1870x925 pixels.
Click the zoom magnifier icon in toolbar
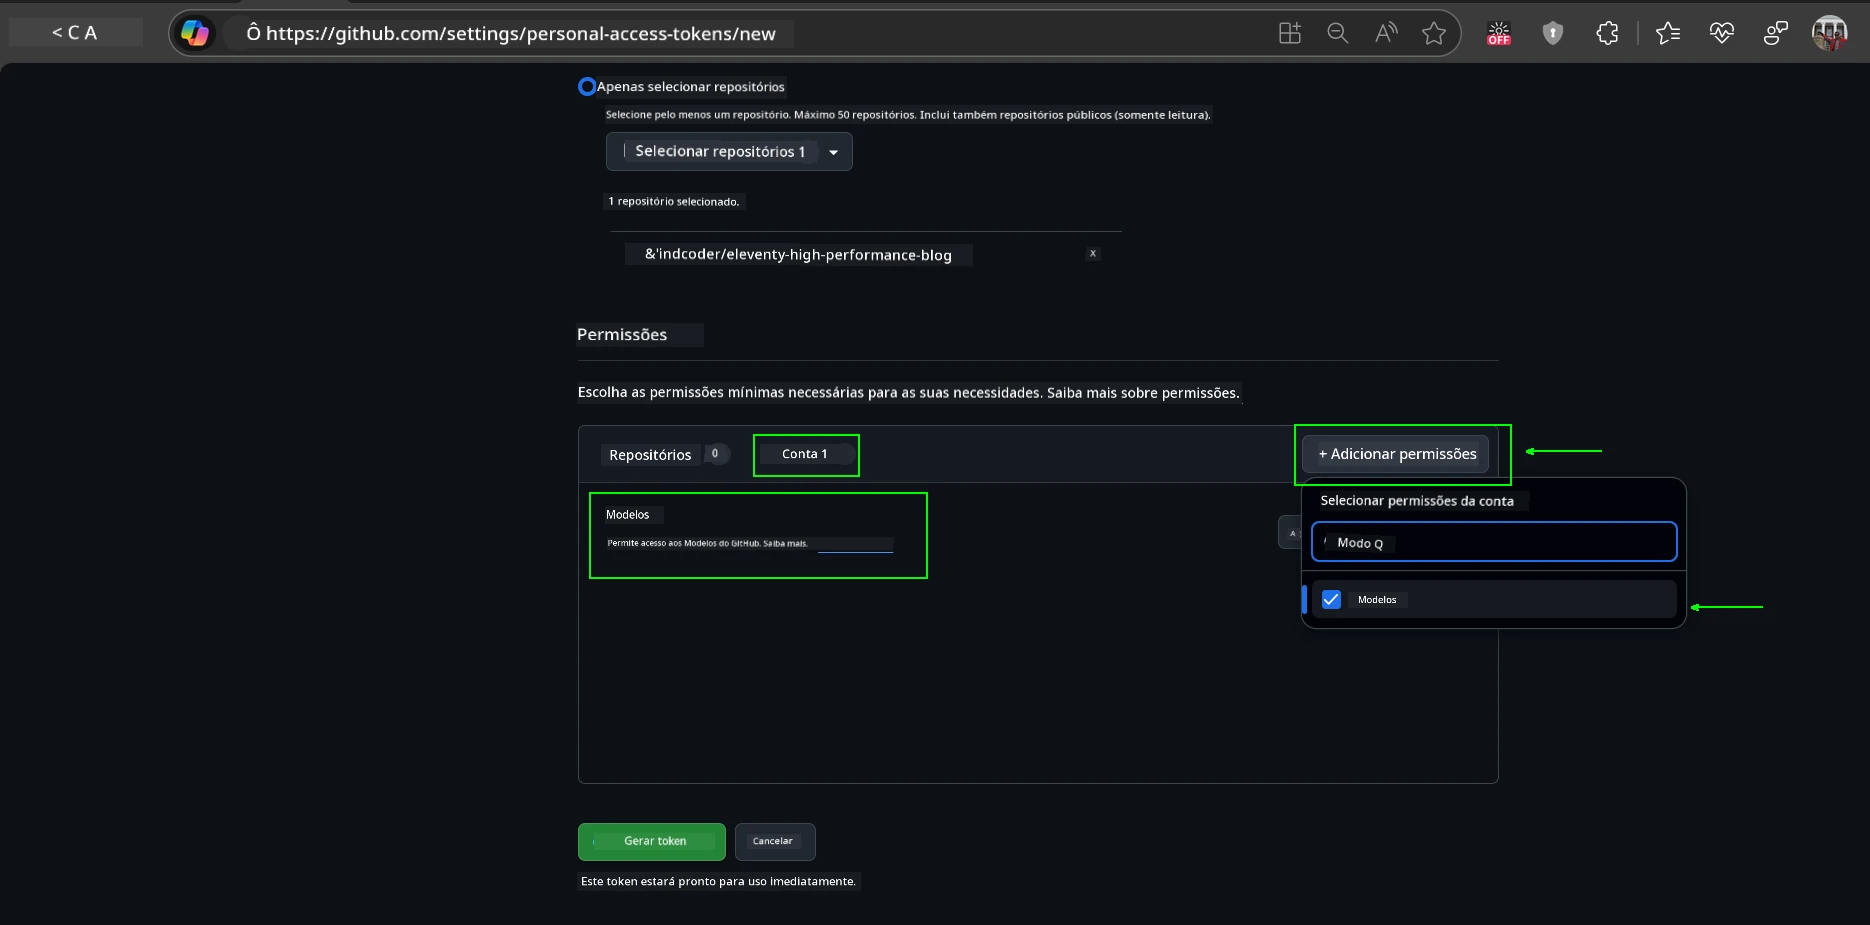click(1338, 33)
